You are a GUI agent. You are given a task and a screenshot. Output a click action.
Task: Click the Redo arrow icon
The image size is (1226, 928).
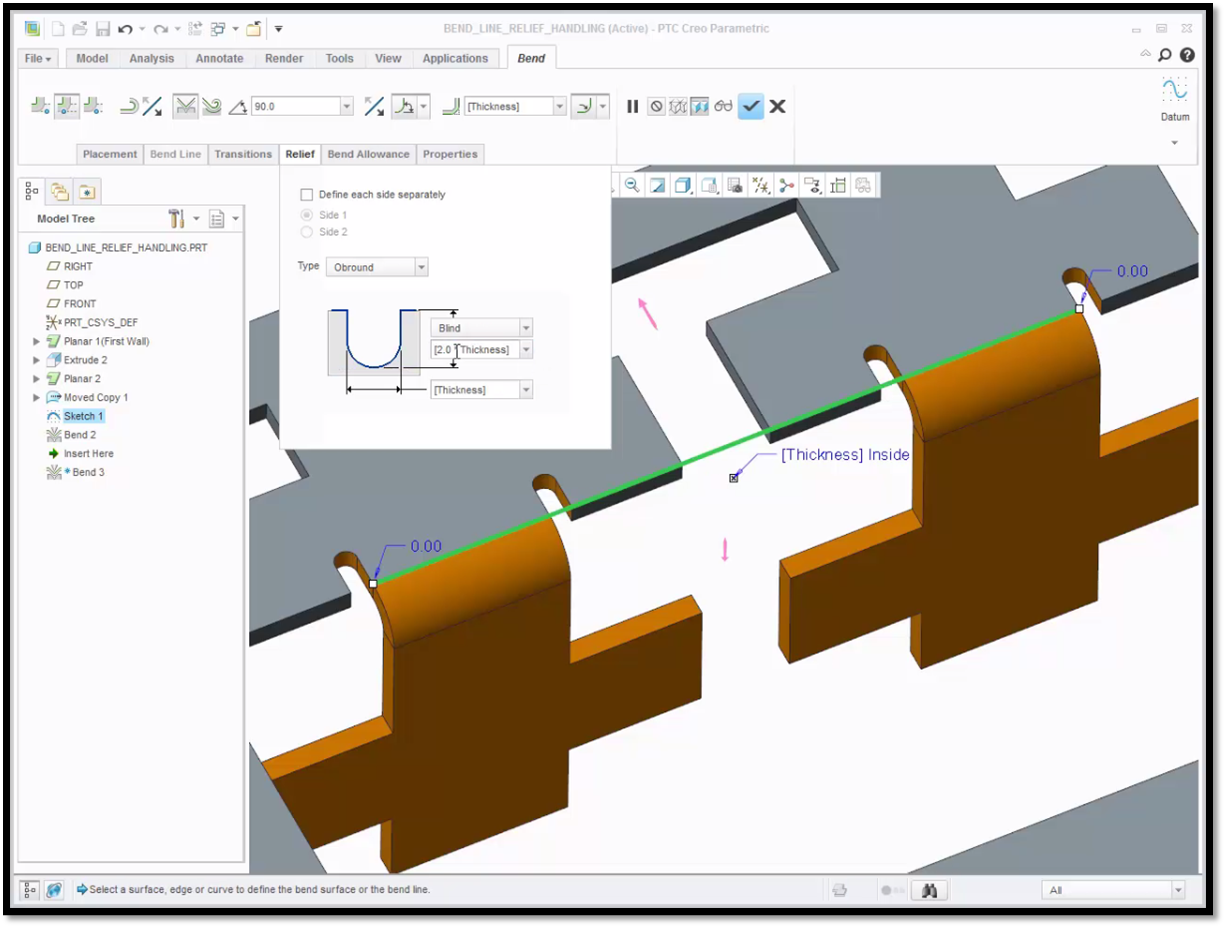click(x=160, y=28)
